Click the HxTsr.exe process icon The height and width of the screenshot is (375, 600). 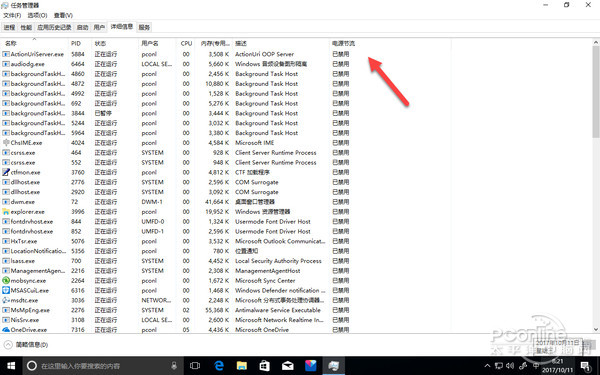[6, 241]
